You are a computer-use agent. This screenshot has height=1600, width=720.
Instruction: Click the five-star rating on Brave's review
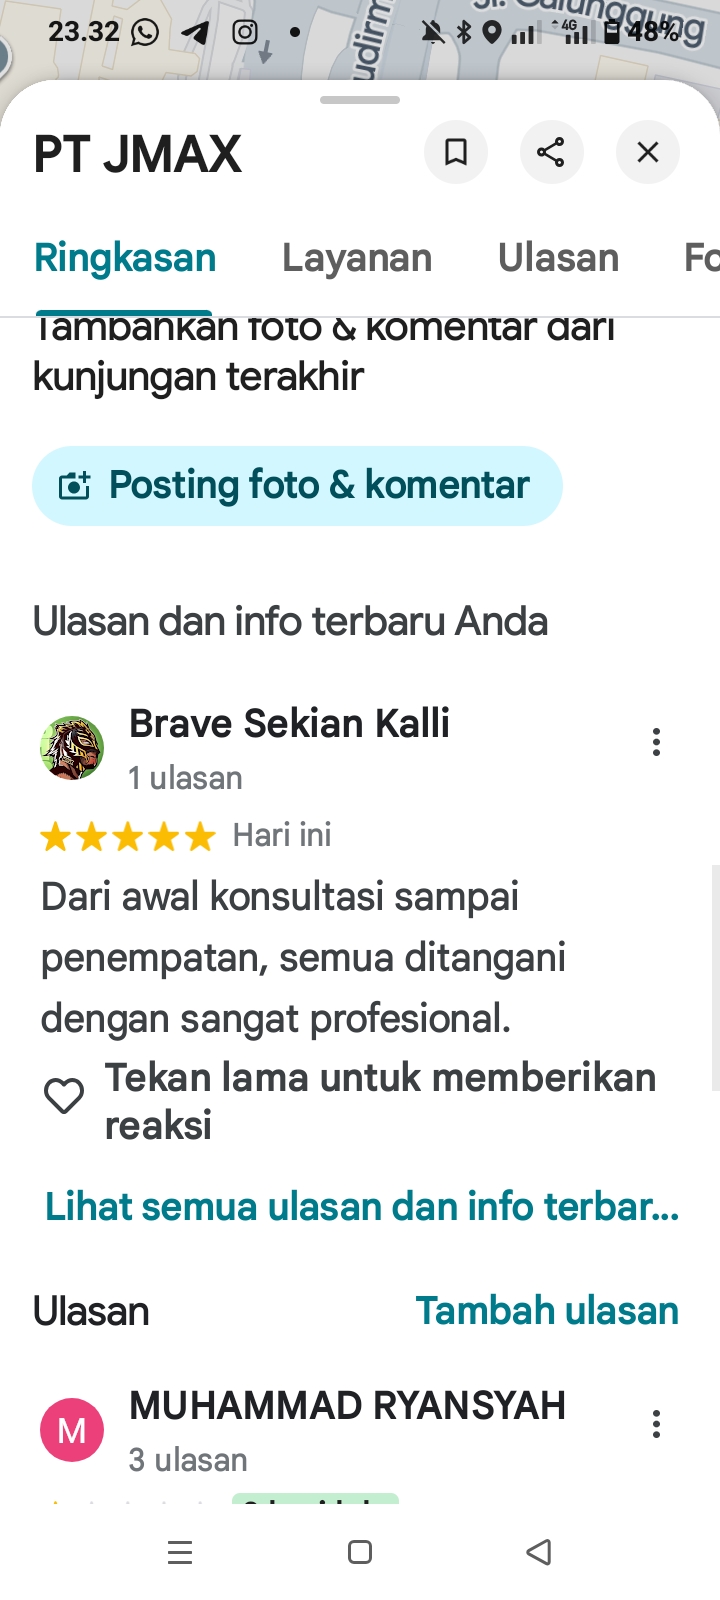[x=128, y=836]
